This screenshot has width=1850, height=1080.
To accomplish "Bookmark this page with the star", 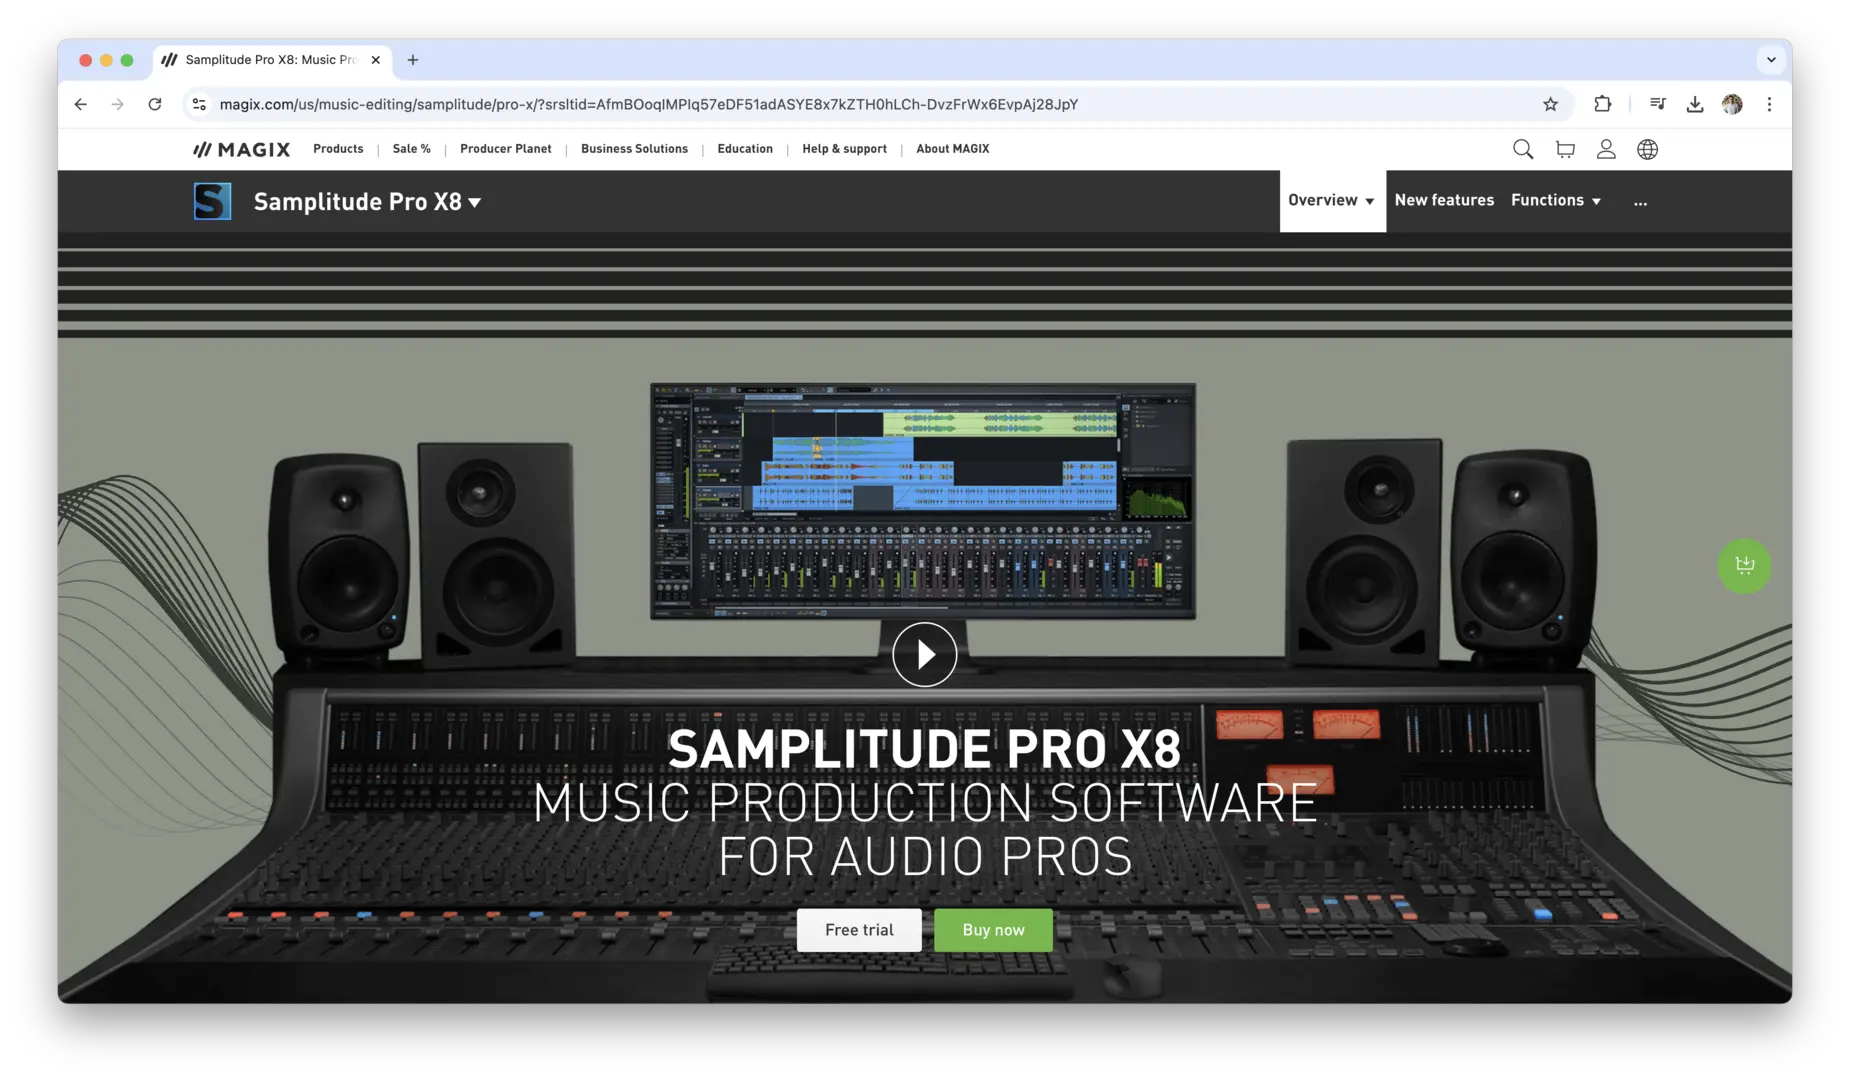I will pyautogui.click(x=1550, y=104).
